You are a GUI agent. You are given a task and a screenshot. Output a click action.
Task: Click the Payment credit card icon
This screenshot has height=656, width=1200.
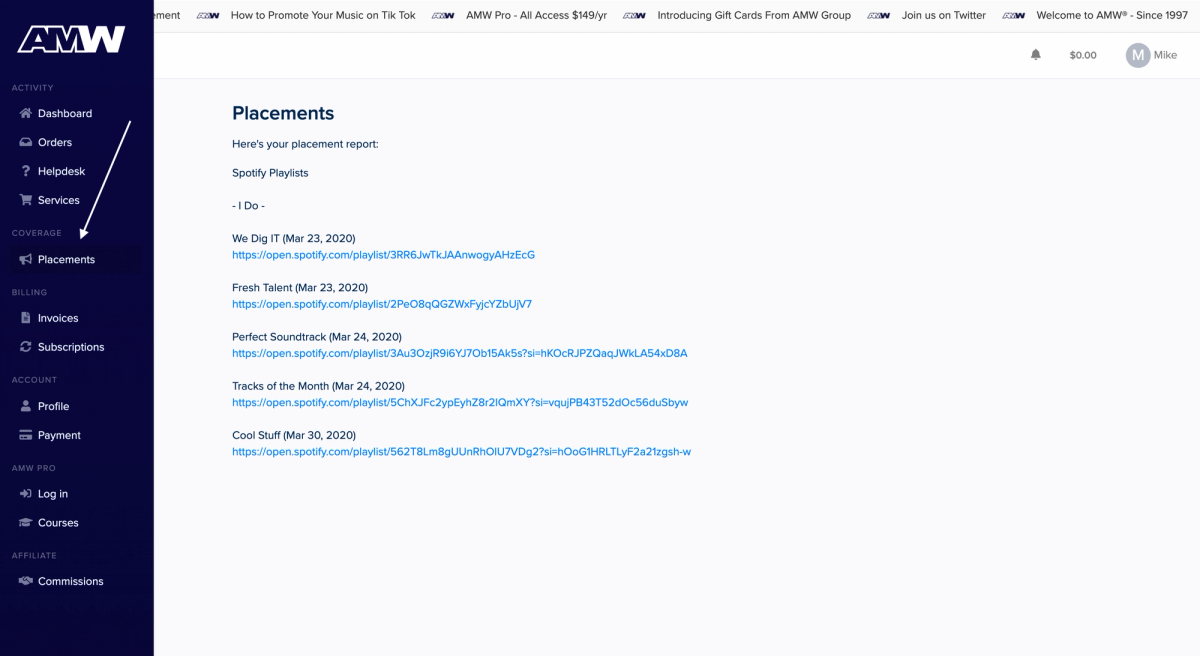click(x=26, y=435)
